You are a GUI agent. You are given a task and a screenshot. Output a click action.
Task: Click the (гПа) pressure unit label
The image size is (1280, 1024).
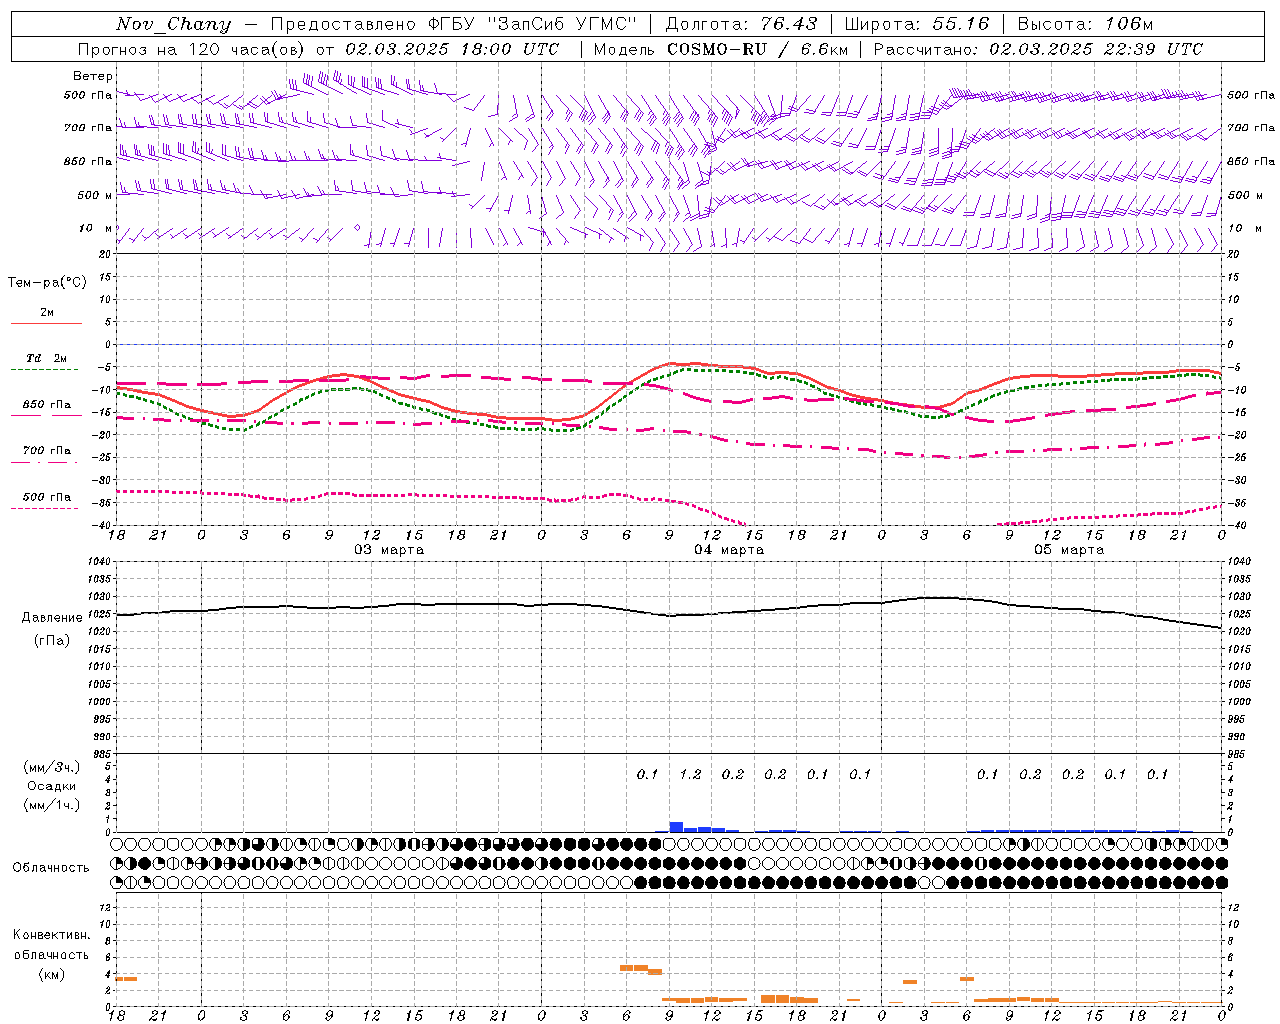pos(52,641)
